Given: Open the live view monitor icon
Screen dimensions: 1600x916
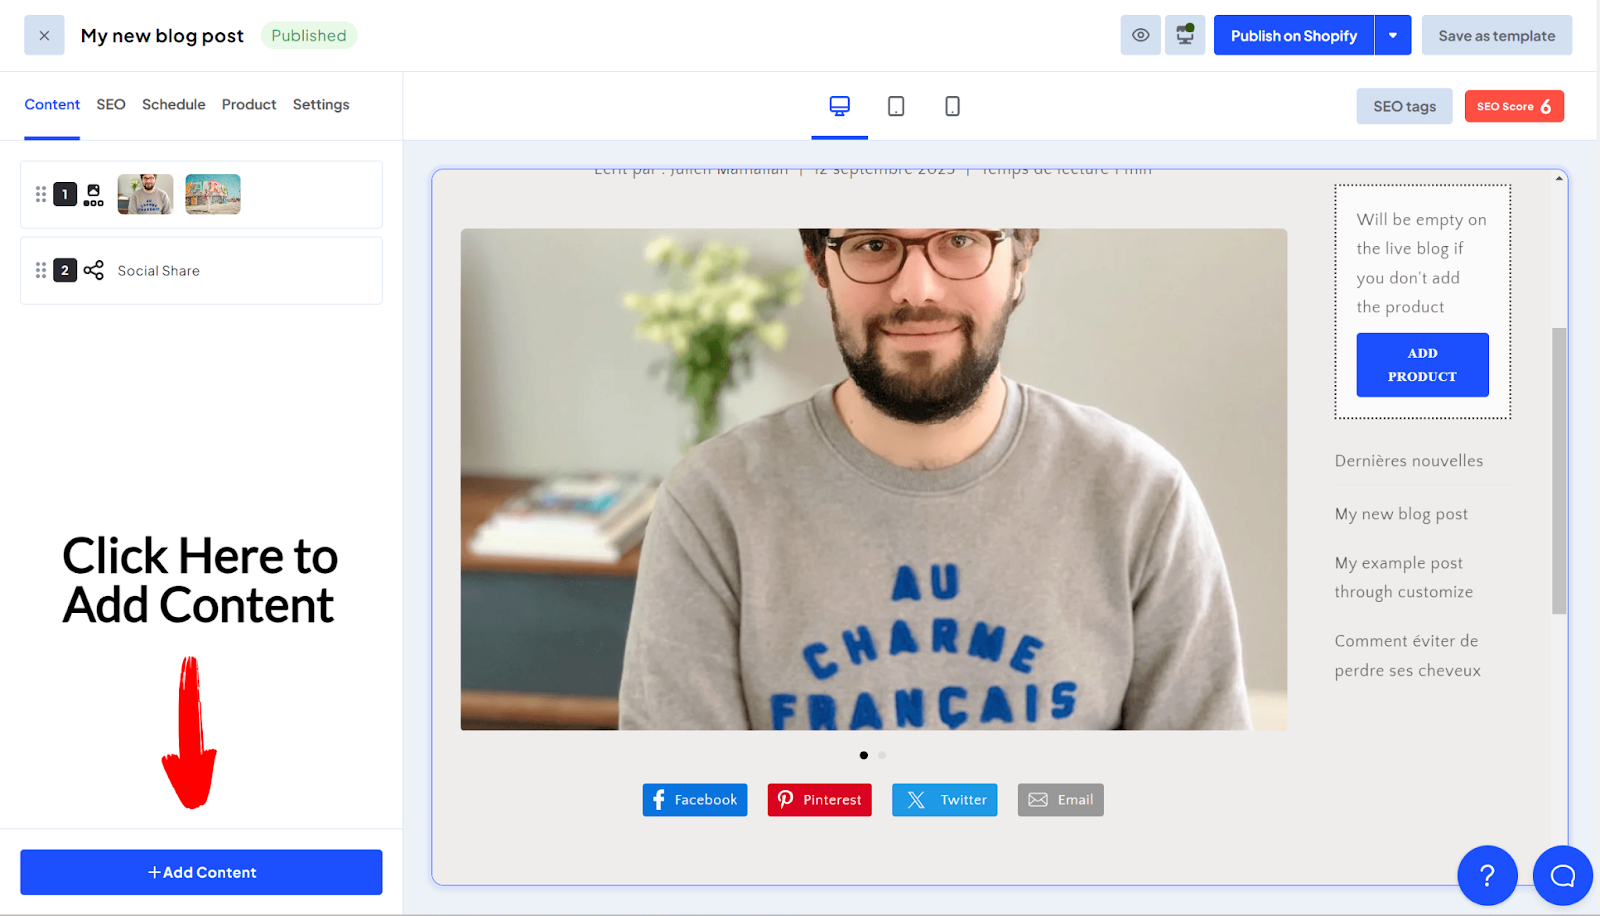Looking at the screenshot, I should (x=1185, y=35).
